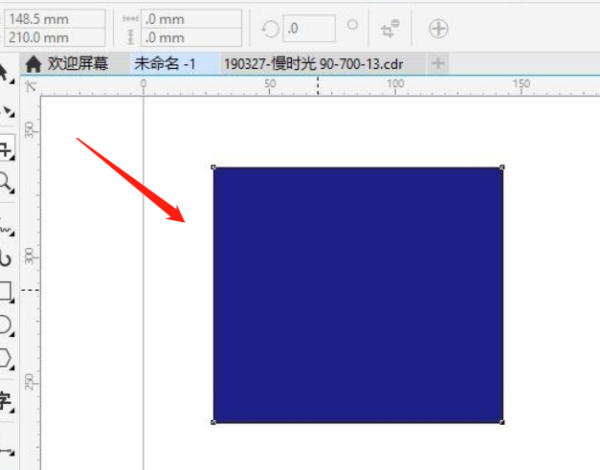Image resolution: width=600 pixels, height=470 pixels.
Task: Click the top-right corner node of rectangle
Action: click(502, 167)
